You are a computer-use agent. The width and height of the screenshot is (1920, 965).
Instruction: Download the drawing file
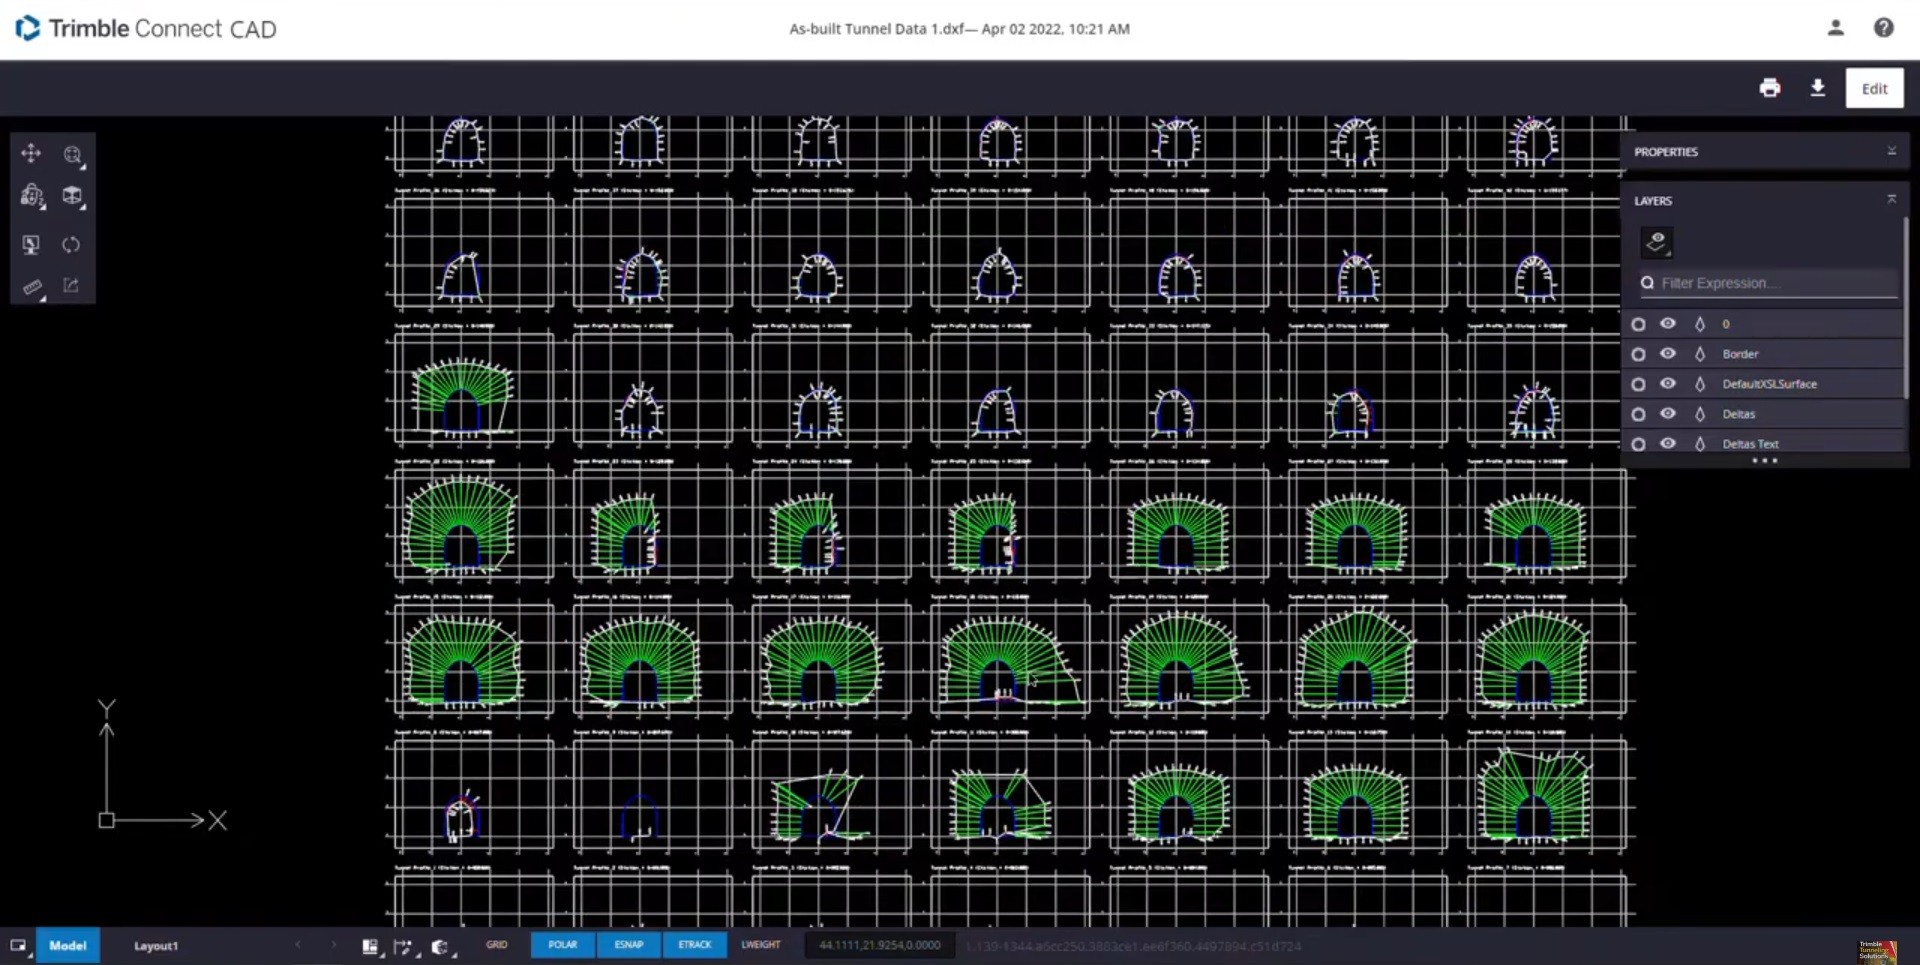(x=1817, y=88)
